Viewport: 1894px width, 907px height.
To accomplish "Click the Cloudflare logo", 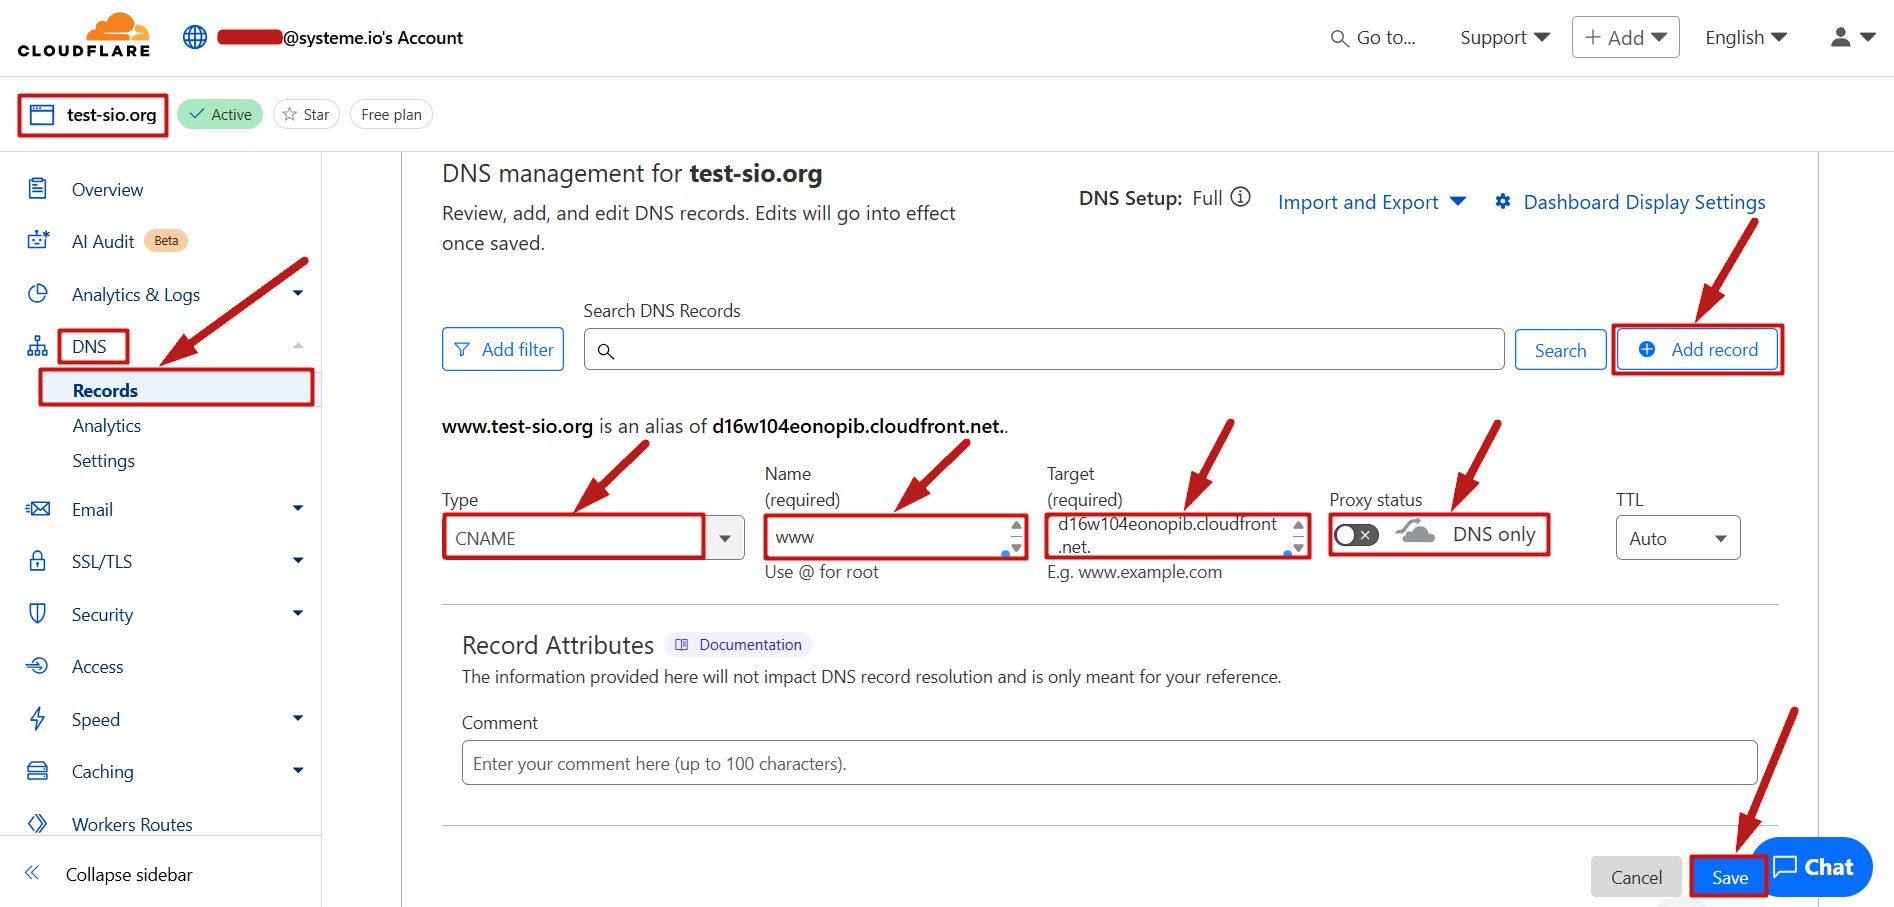I will 84,36.
